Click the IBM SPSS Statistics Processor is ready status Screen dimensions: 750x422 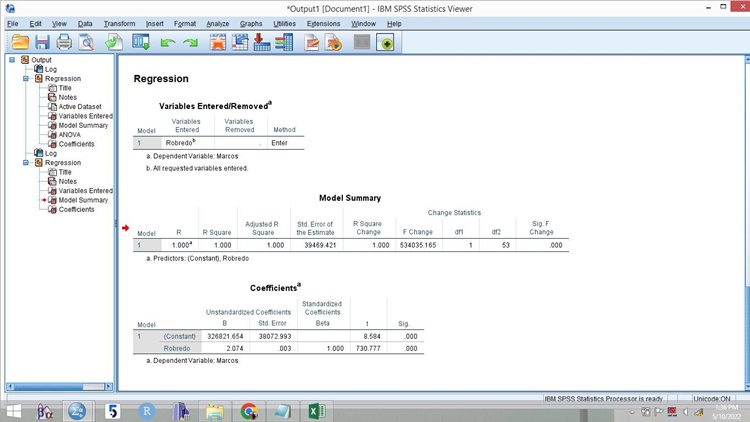(603, 399)
